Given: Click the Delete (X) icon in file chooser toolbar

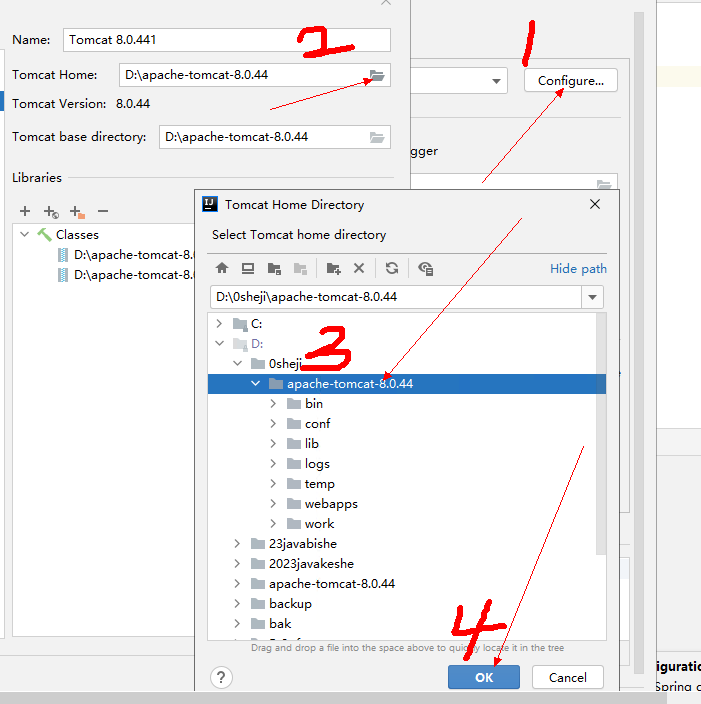Looking at the screenshot, I should click(x=359, y=268).
